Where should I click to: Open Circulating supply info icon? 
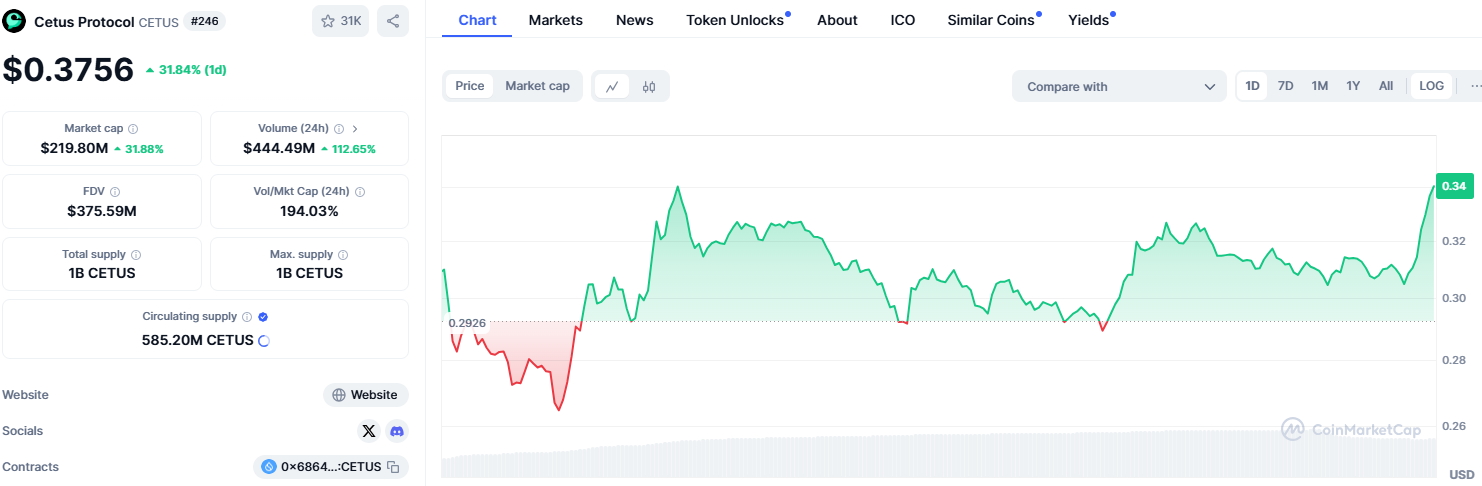click(x=247, y=317)
